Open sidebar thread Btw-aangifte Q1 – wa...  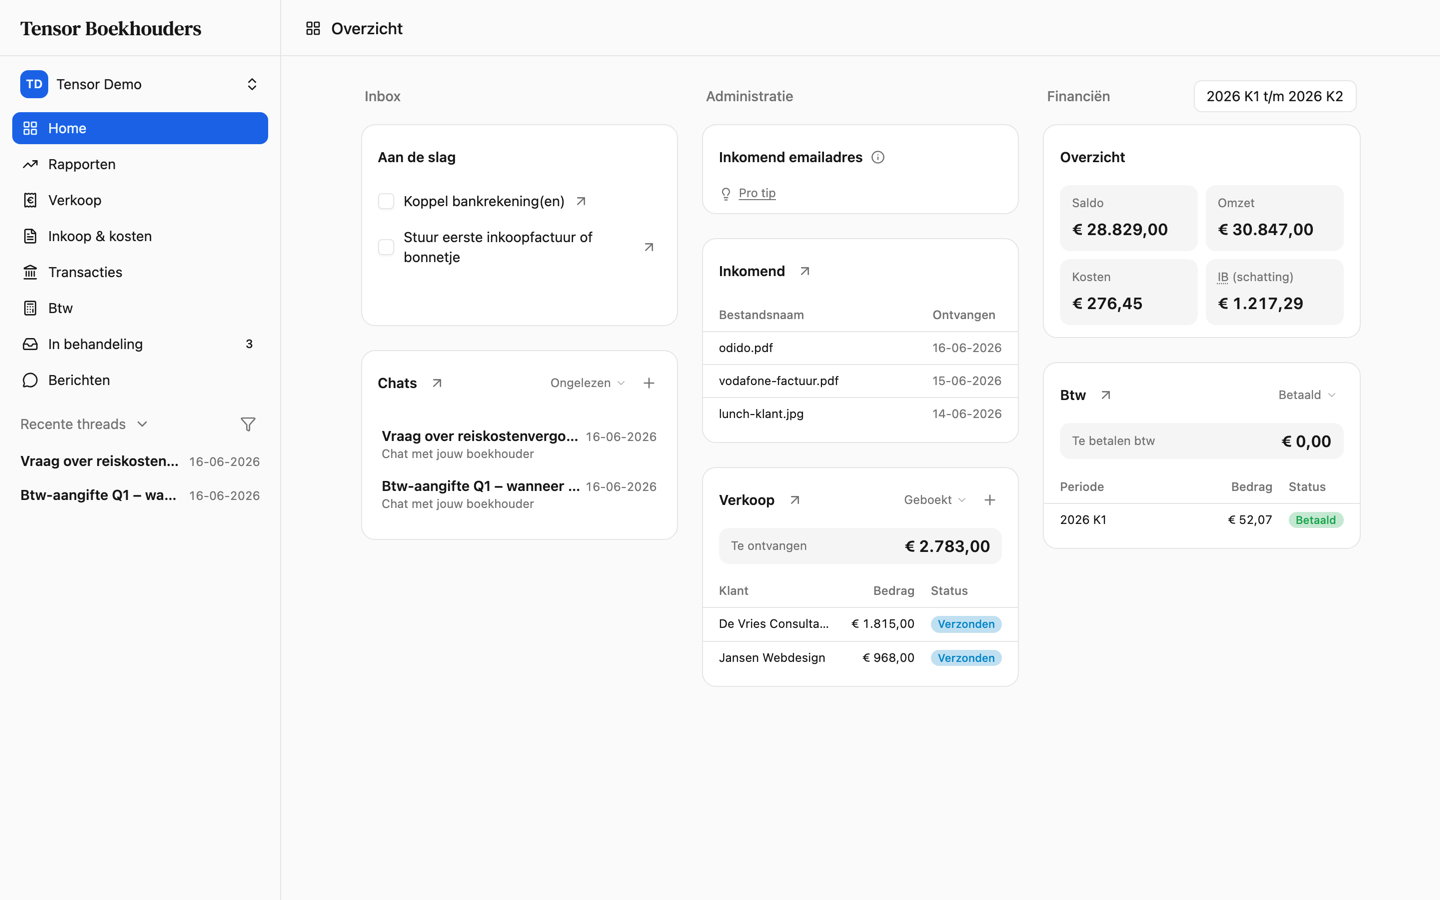click(x=140, y=495)
